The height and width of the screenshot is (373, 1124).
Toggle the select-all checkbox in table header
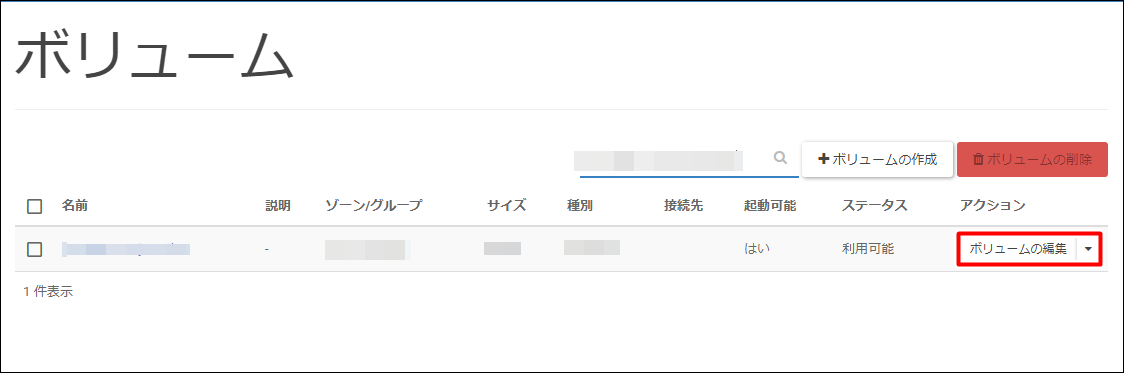(x=34, y=207)
